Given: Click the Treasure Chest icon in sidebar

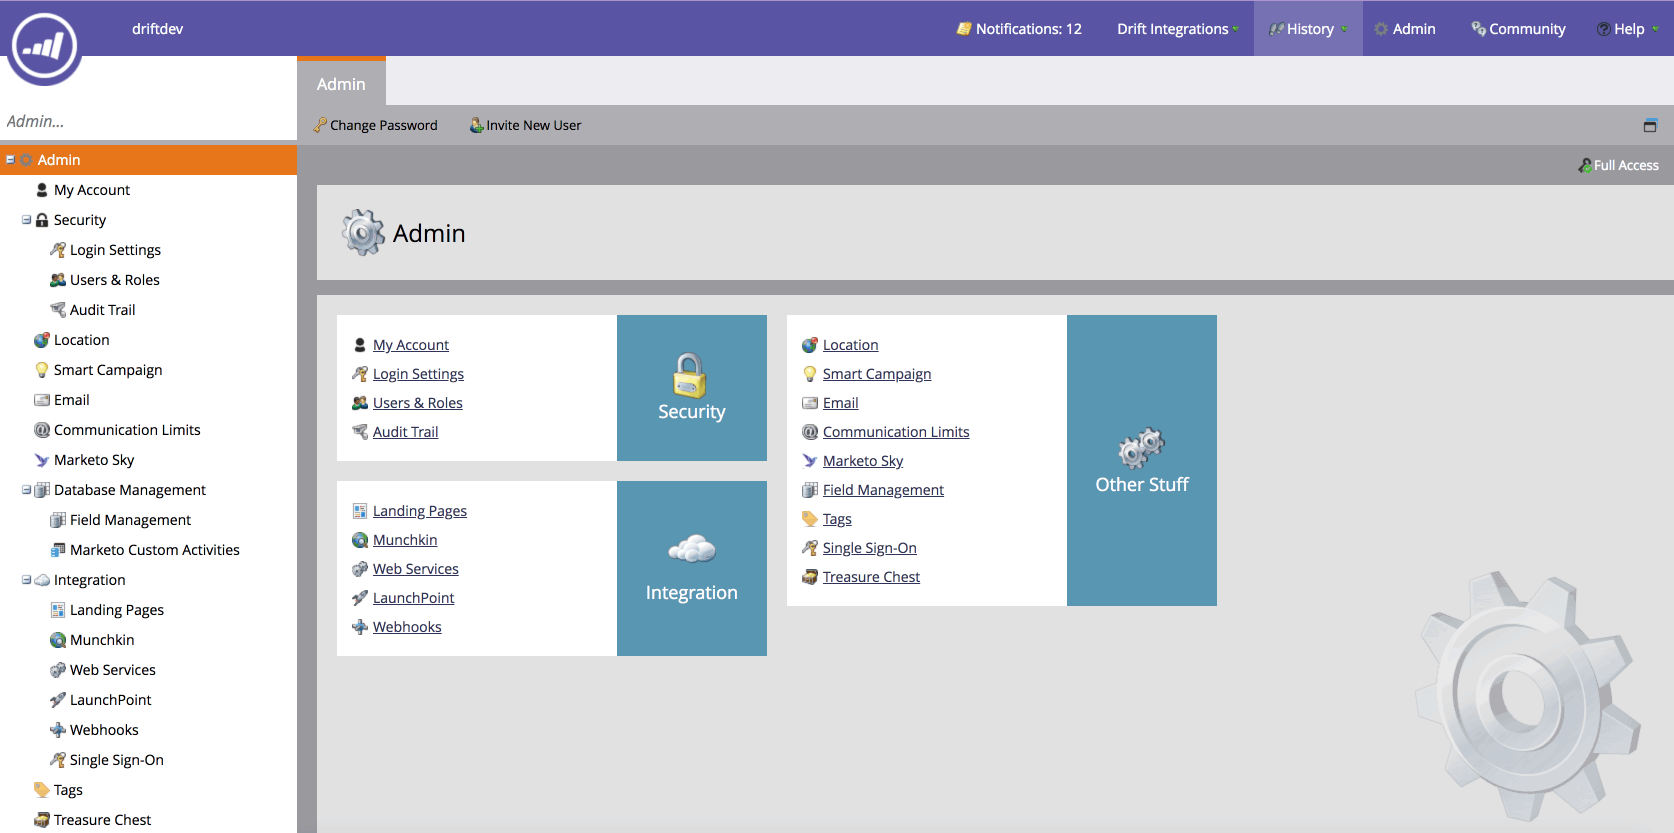Looking at the screenshot, I should click(42, 820).
